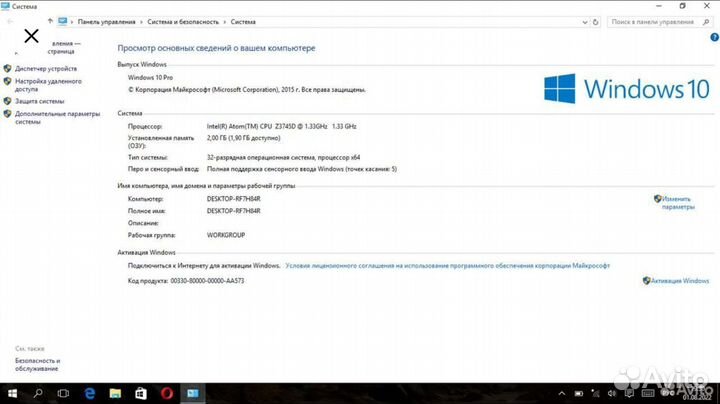Screen dimensions: 720x404
Task: Launch Microsoft Edge from taskbar
Action: pos(90,393)
